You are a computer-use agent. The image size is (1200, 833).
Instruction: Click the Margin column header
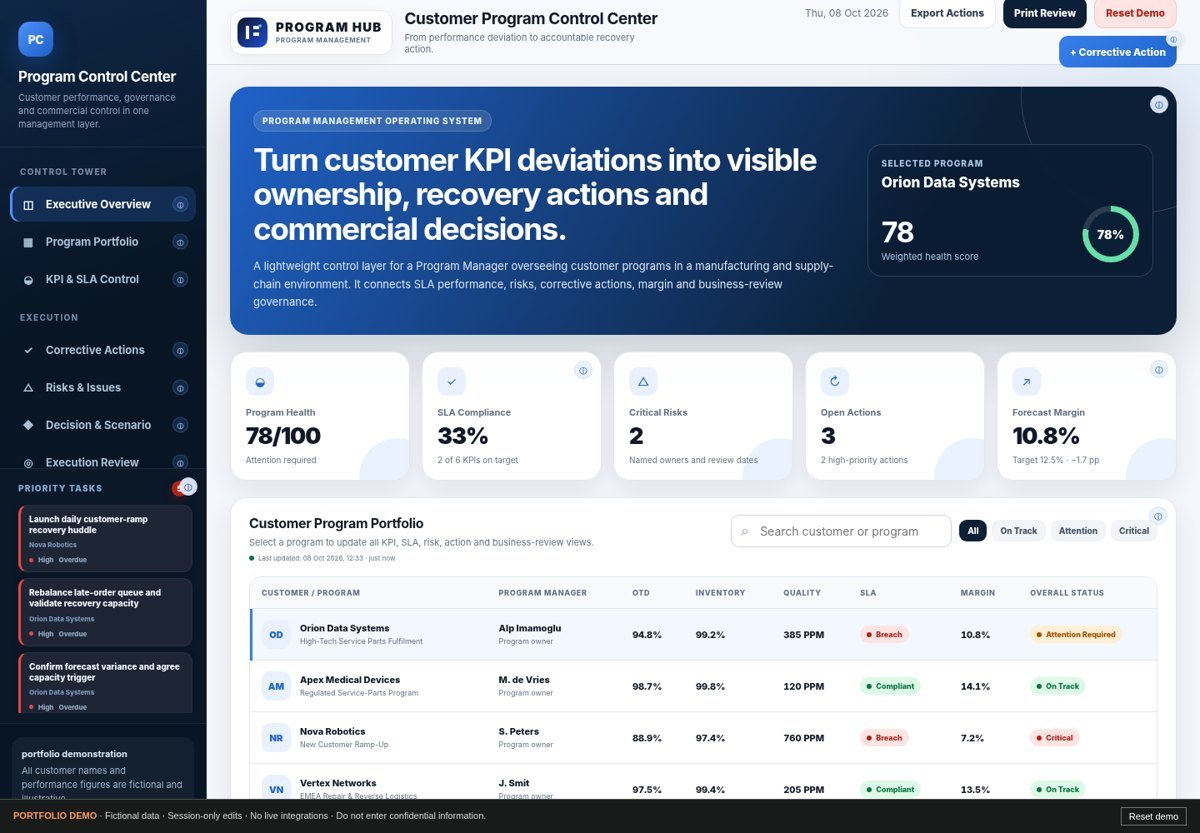978,593
